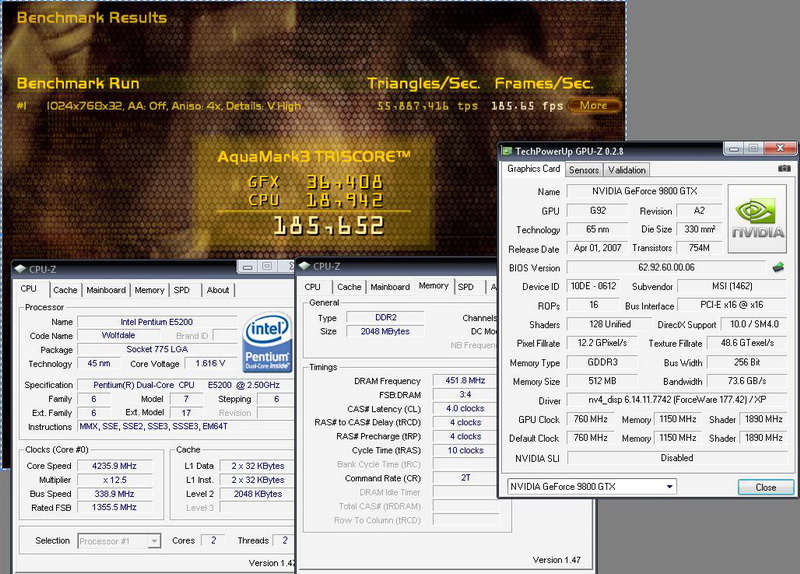Click the FSB:DRAM ratio value 3:4
The image size is (800, 574).
465,394
